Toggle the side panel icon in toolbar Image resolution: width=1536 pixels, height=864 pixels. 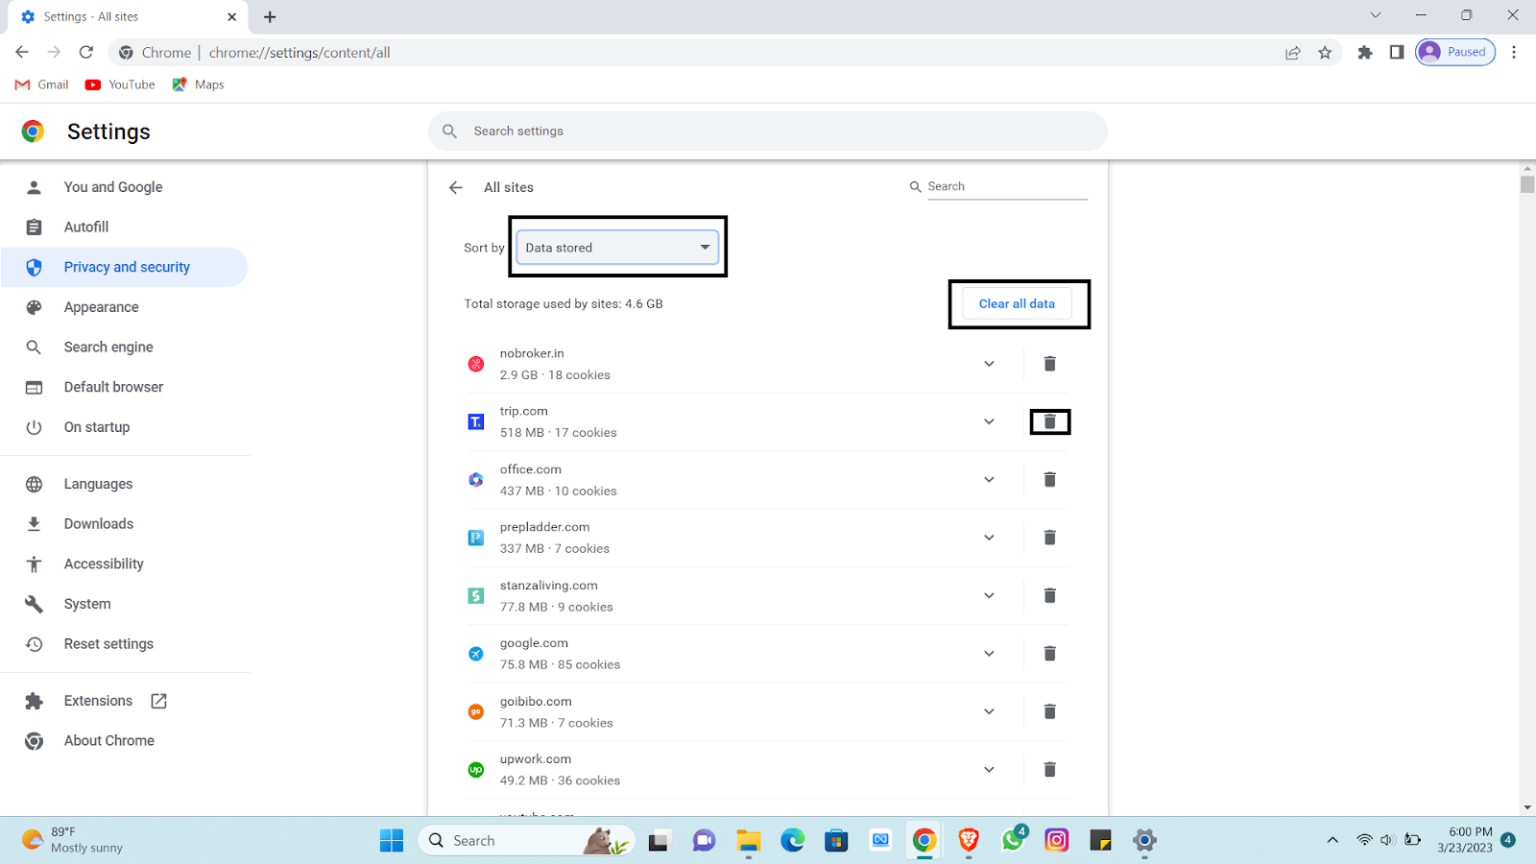[1397, 52]
